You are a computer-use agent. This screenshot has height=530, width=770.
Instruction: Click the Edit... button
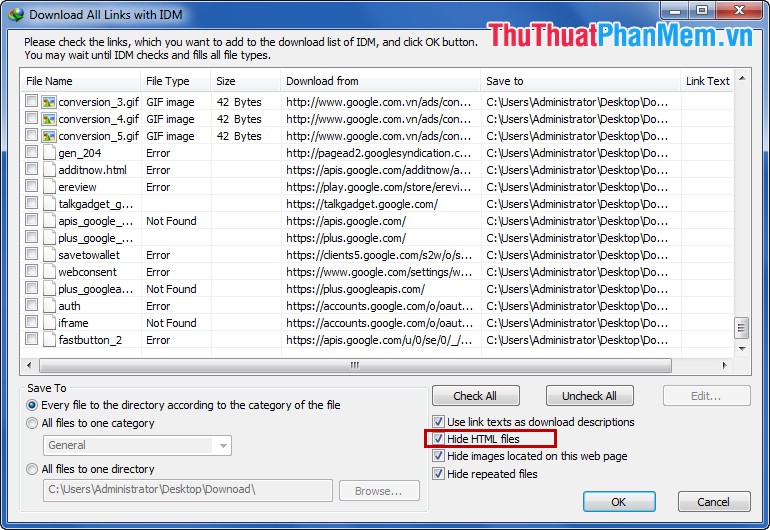[707, 396]
